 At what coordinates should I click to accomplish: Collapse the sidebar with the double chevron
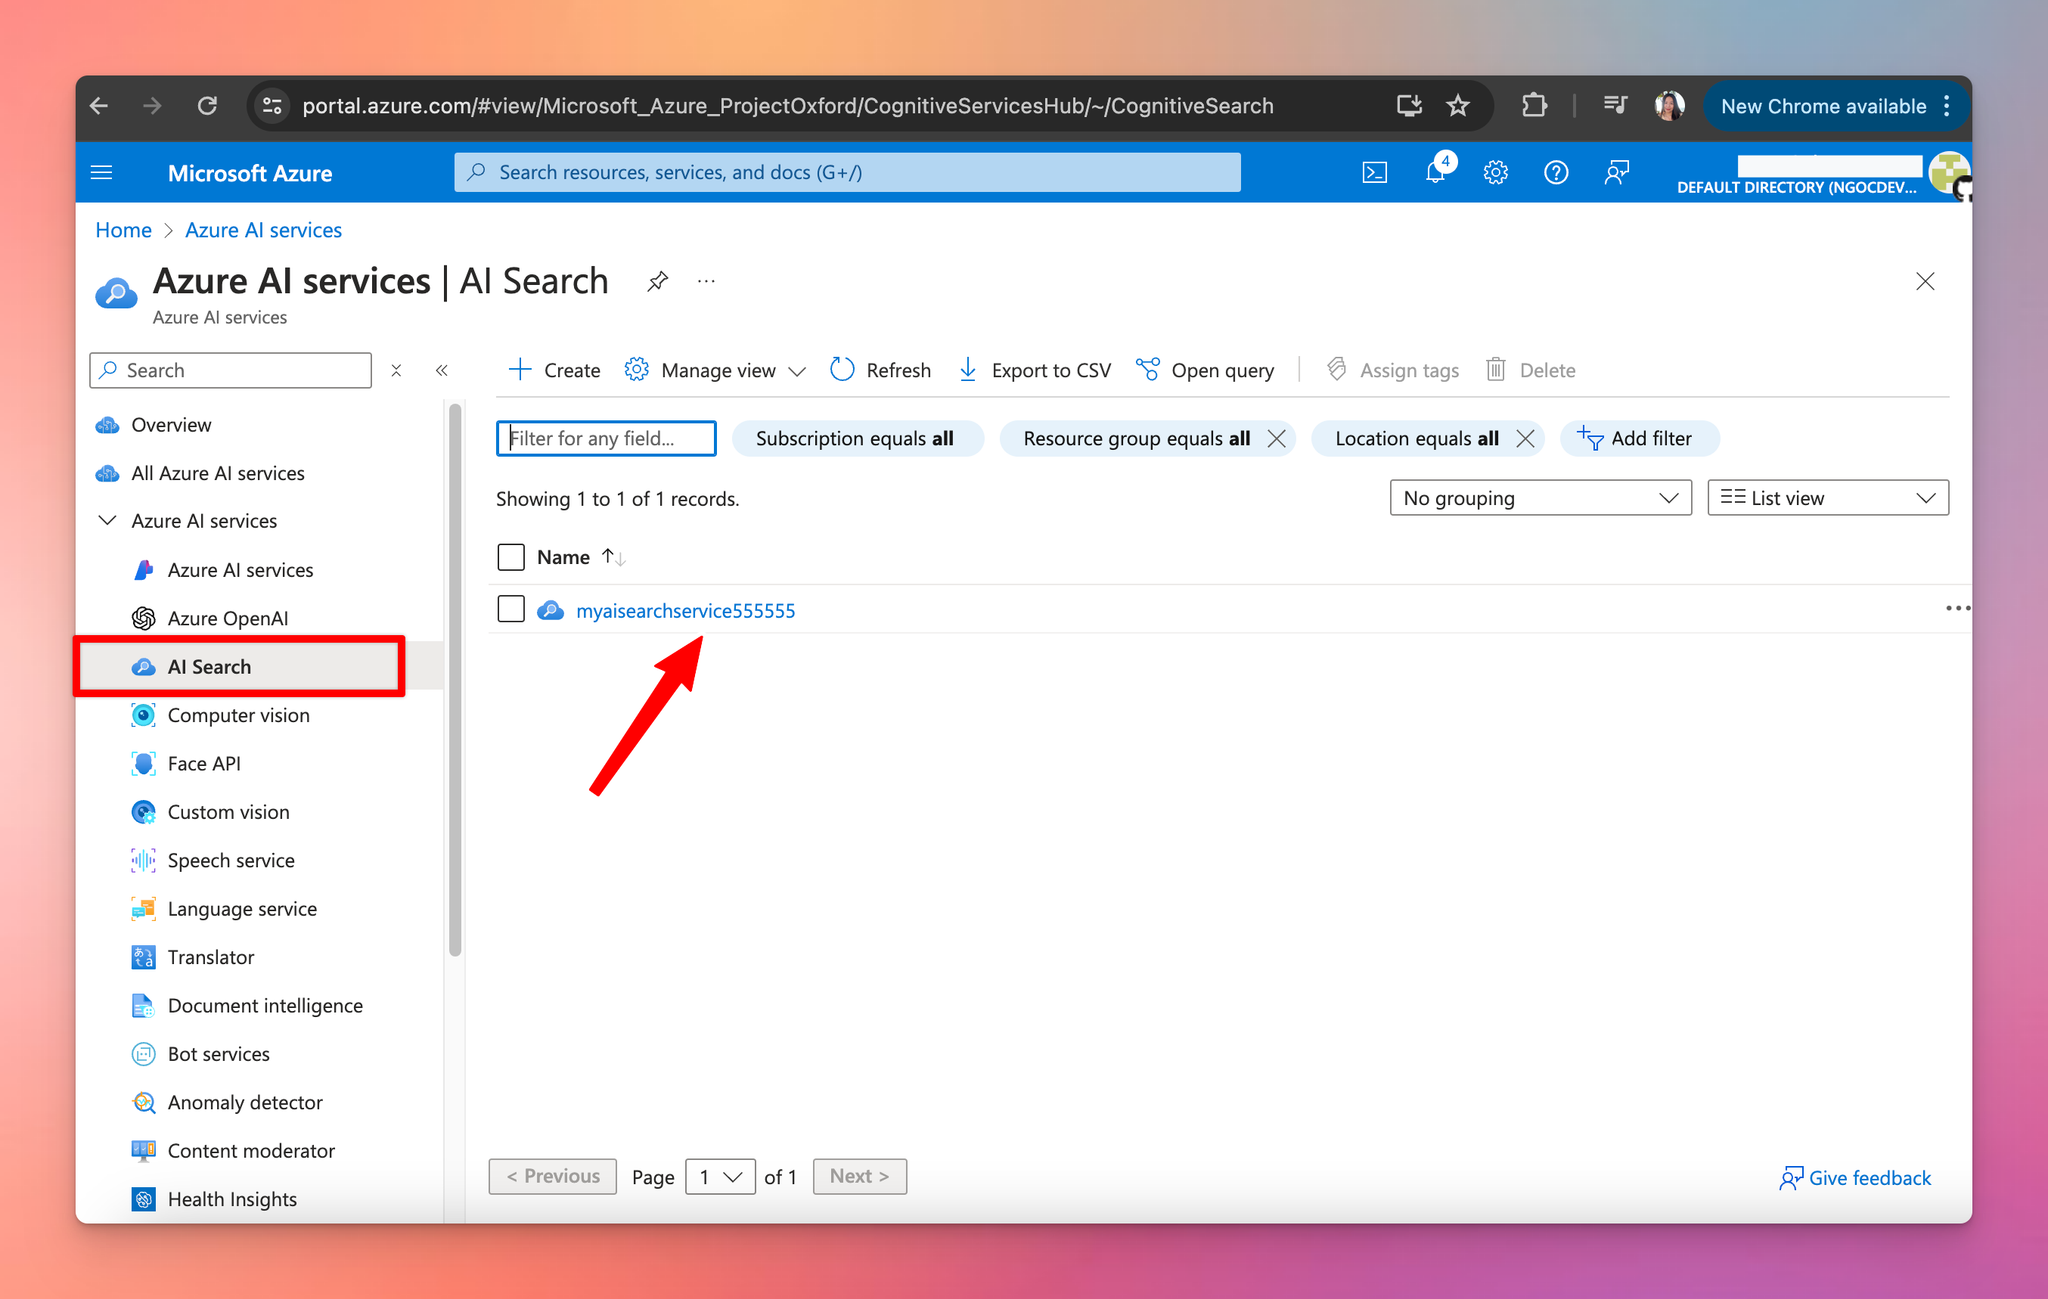pyautogui.click(x=442, y=371)
